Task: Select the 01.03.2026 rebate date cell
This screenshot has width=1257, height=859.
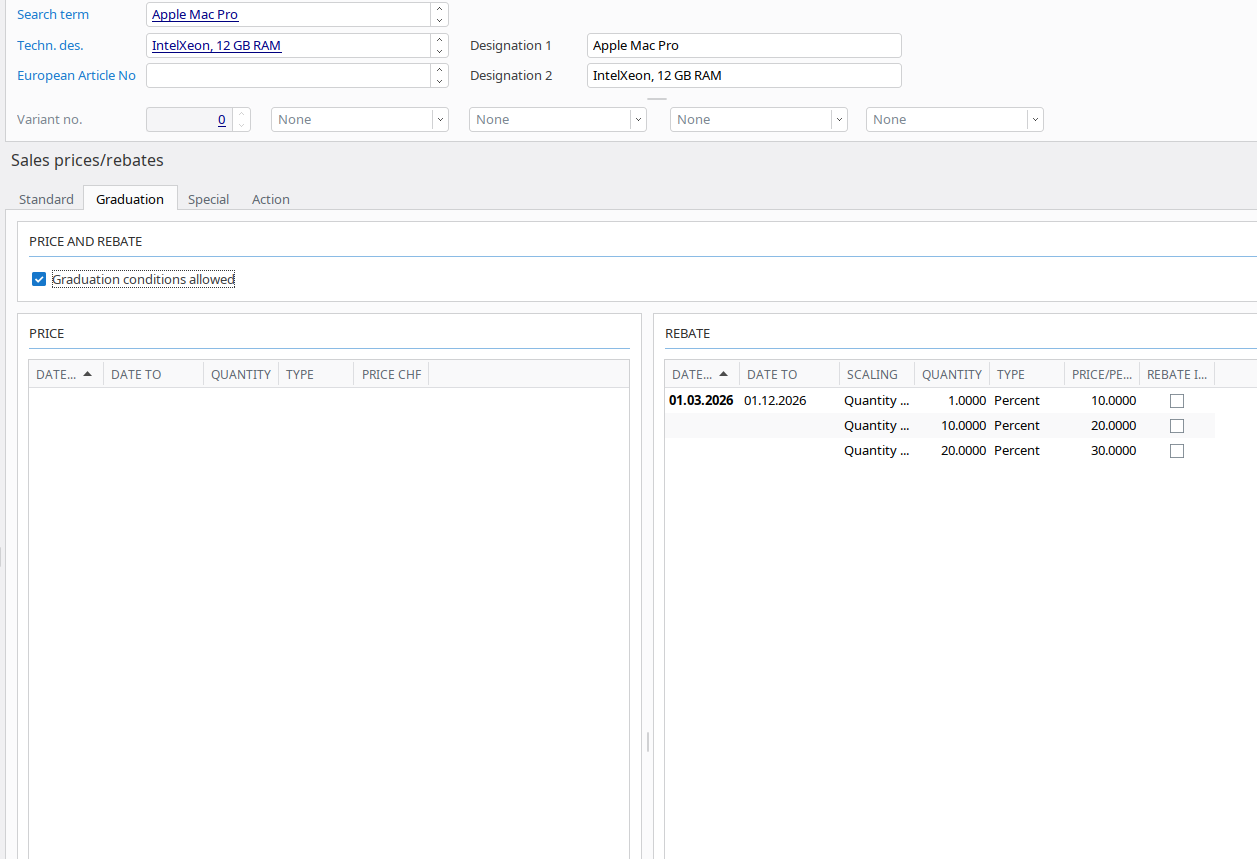Action: pyautogui.click(x=701, y=401)
